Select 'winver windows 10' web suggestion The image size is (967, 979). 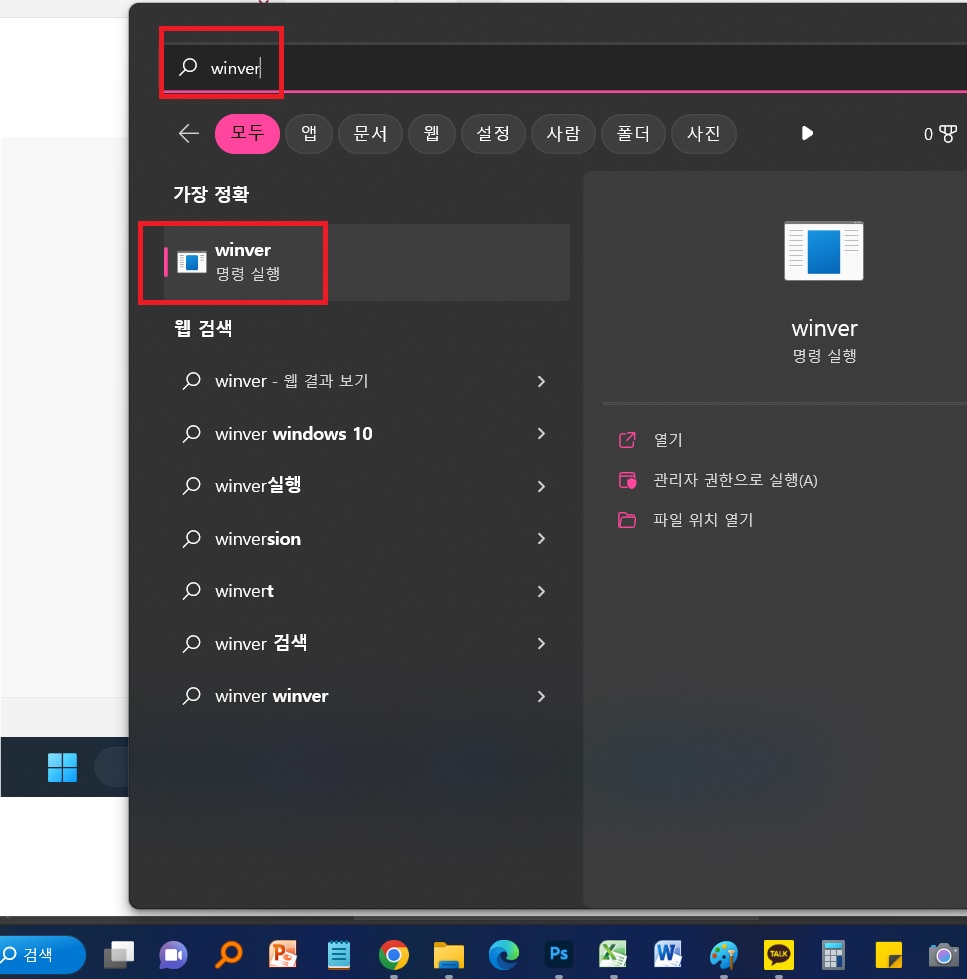365,433
